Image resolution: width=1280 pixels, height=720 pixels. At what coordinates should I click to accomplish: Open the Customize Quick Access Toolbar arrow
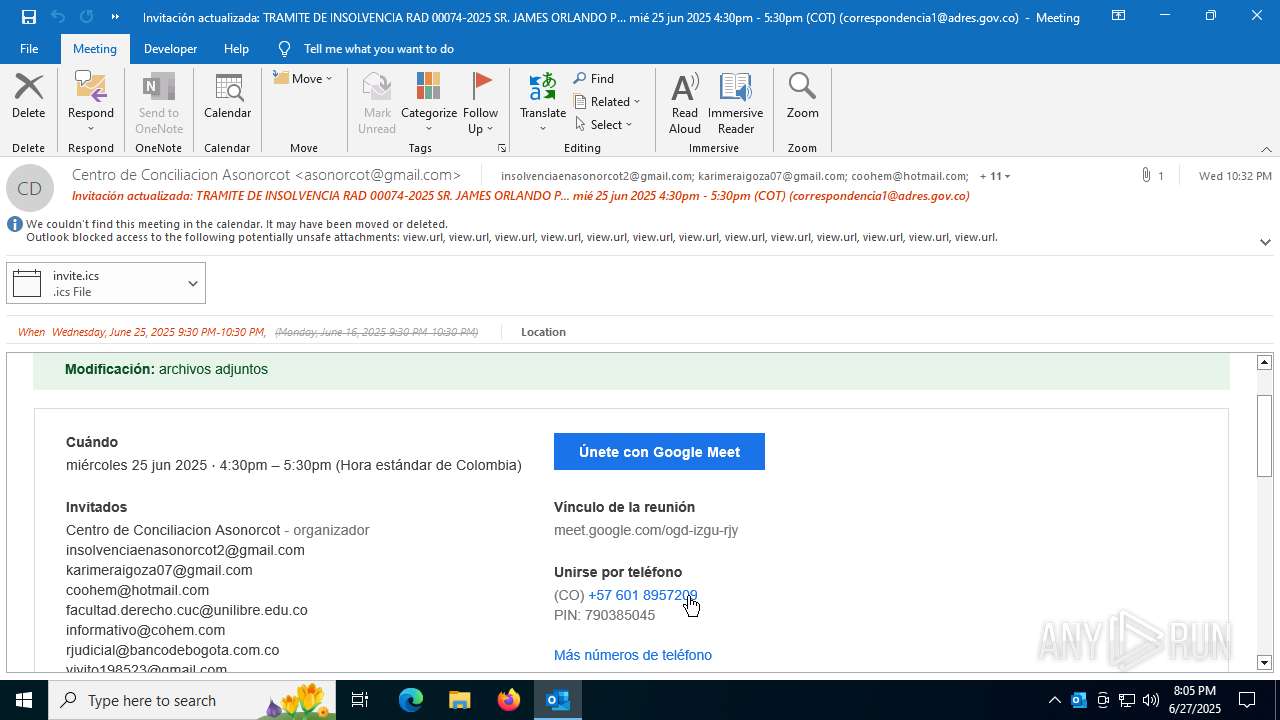(115, 17)
